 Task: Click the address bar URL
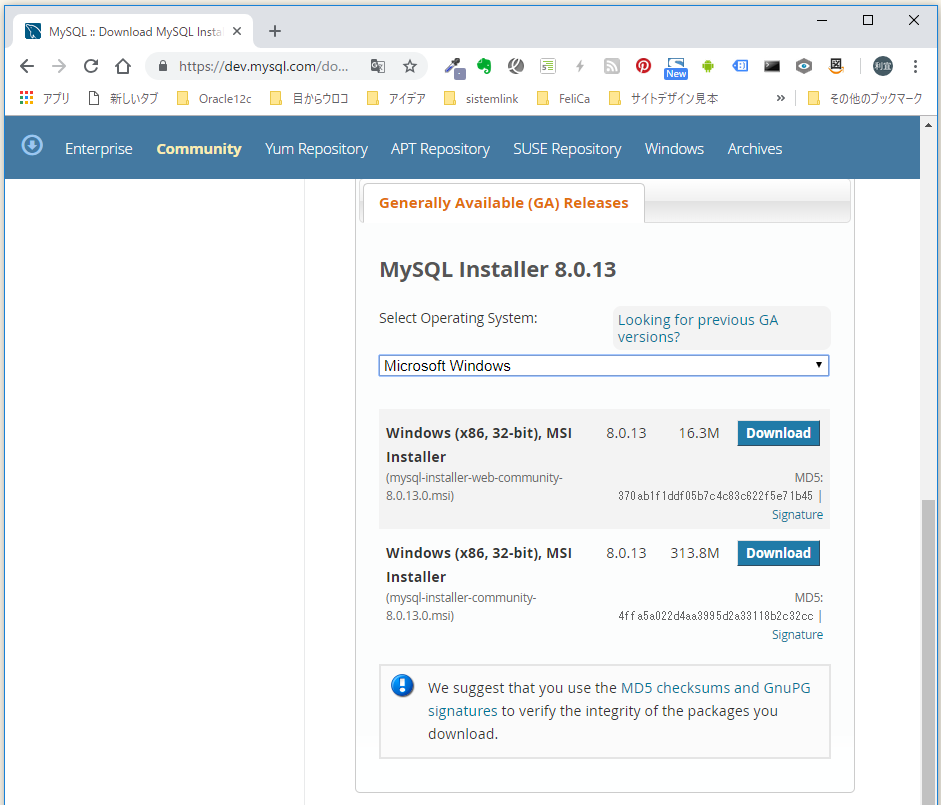(263, 66)
